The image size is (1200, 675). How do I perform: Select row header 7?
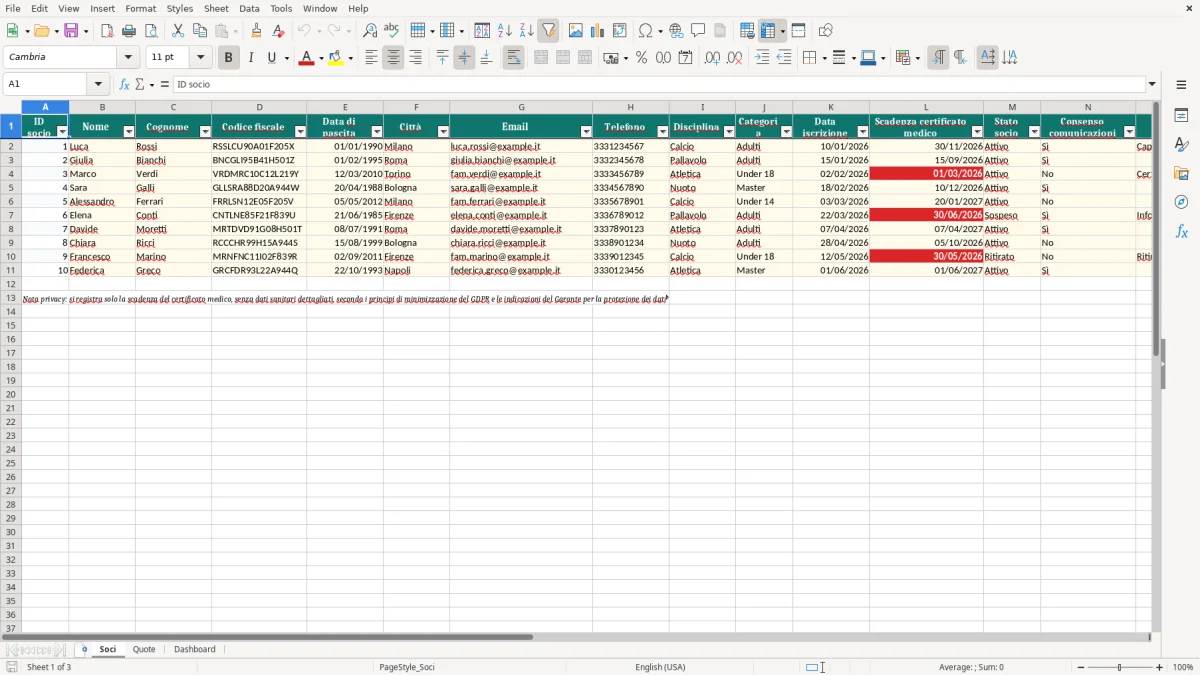(x=10, y=215)
